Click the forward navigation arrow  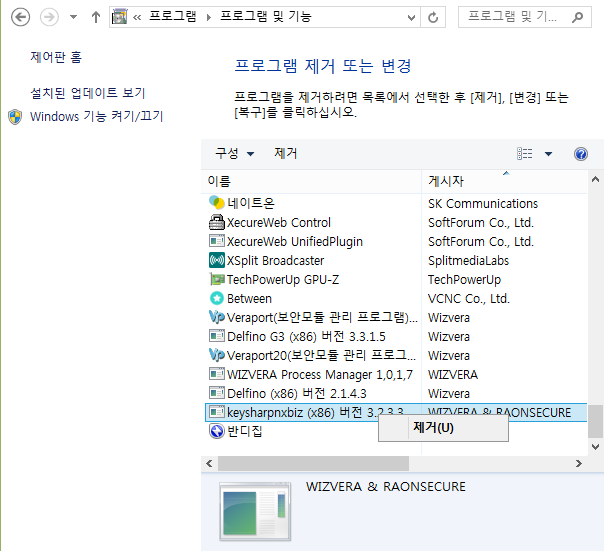49,17
